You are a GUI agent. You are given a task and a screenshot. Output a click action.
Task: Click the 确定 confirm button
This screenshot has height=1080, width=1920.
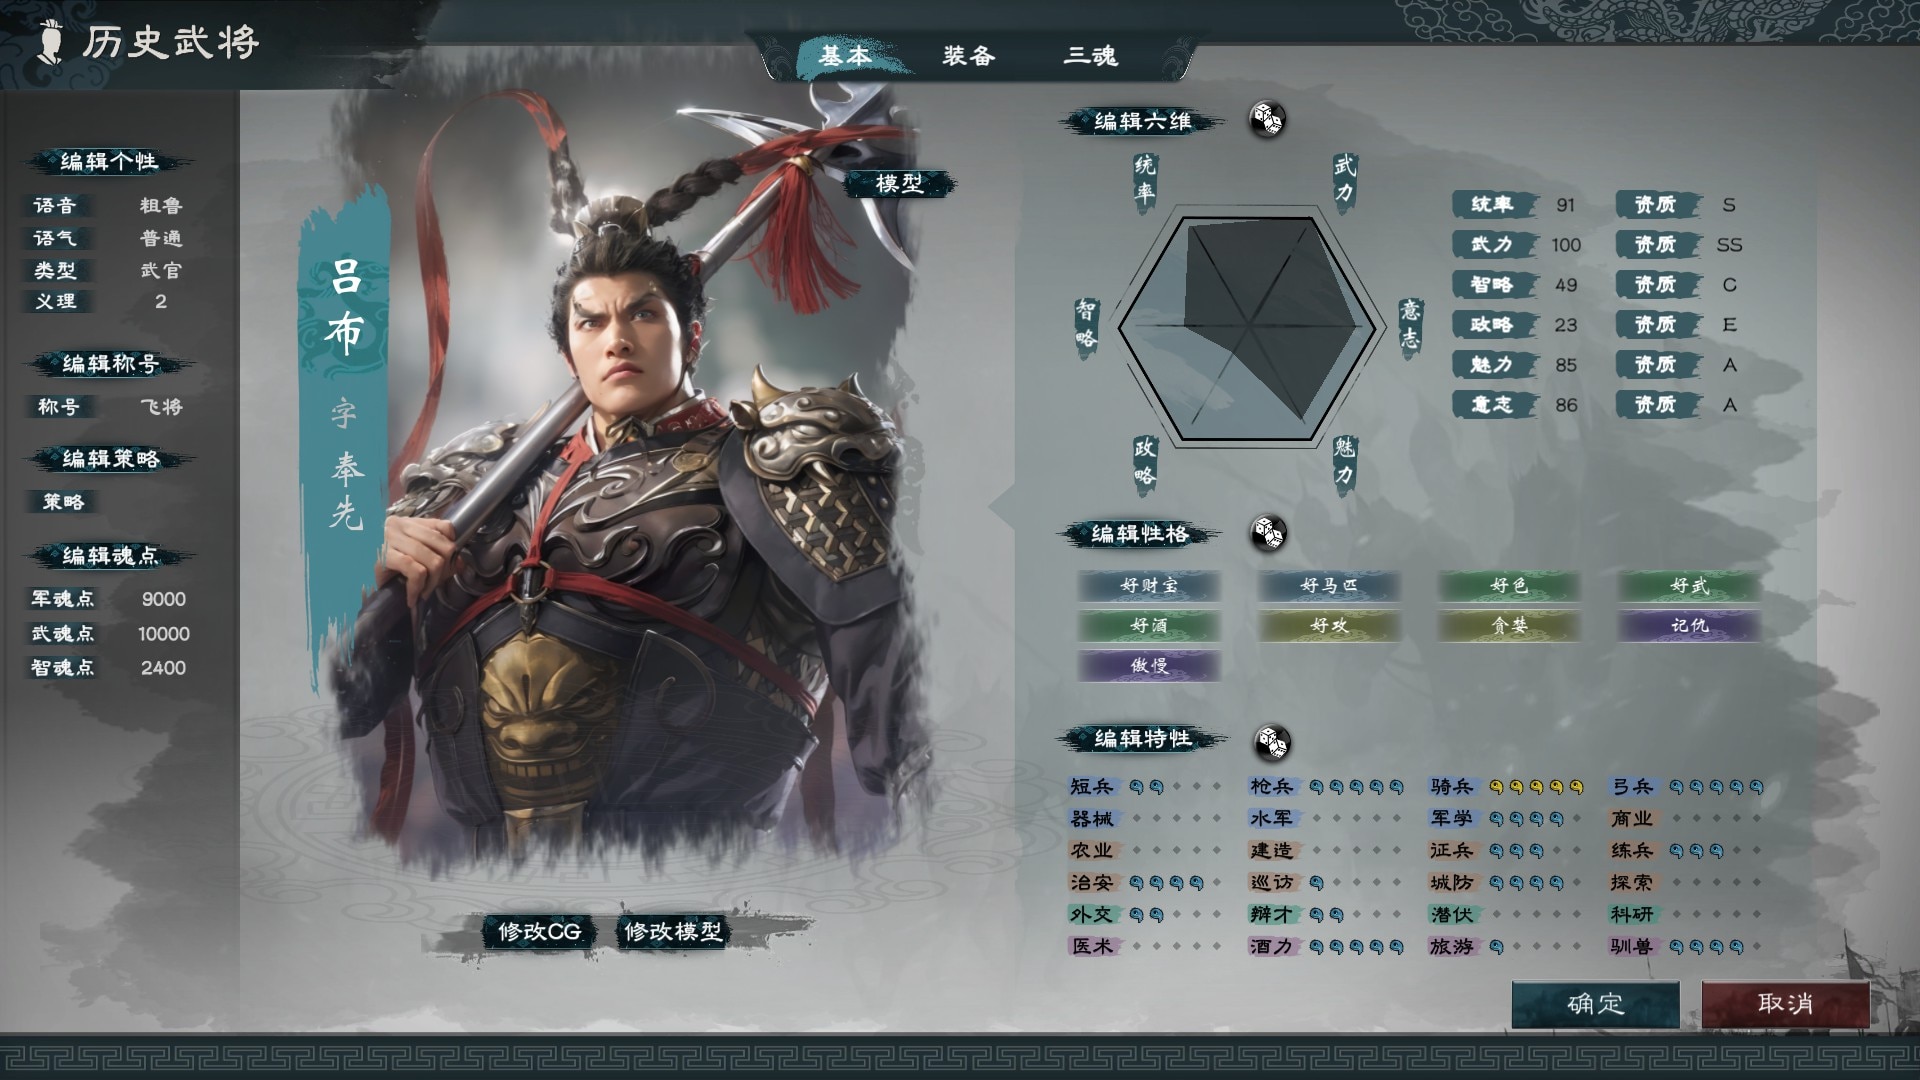click(1596, 1004)
